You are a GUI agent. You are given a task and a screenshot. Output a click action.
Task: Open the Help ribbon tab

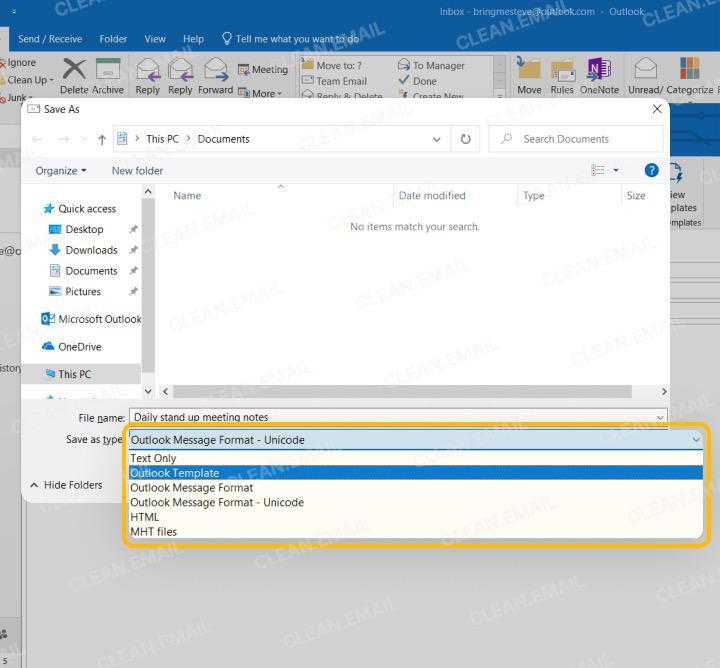click(x=193, y=39)
